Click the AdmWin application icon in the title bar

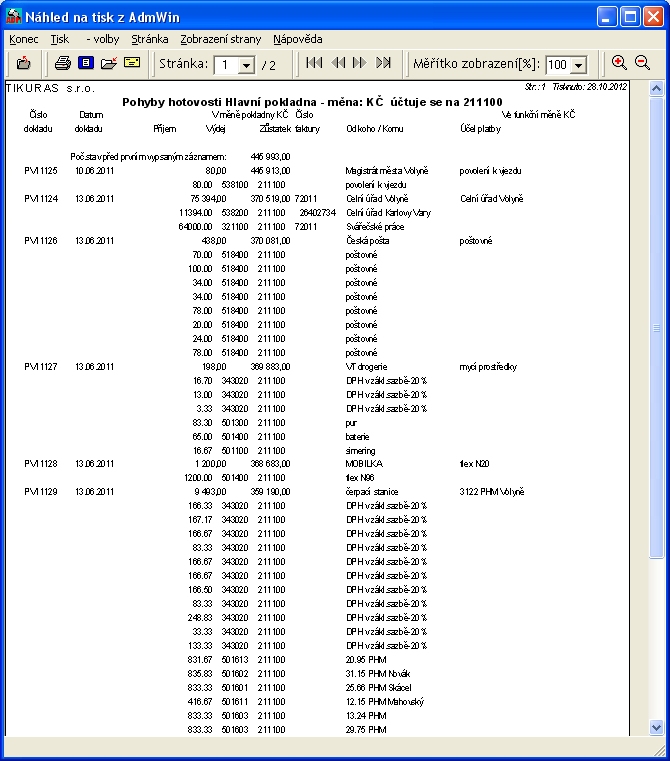[14, 17]
